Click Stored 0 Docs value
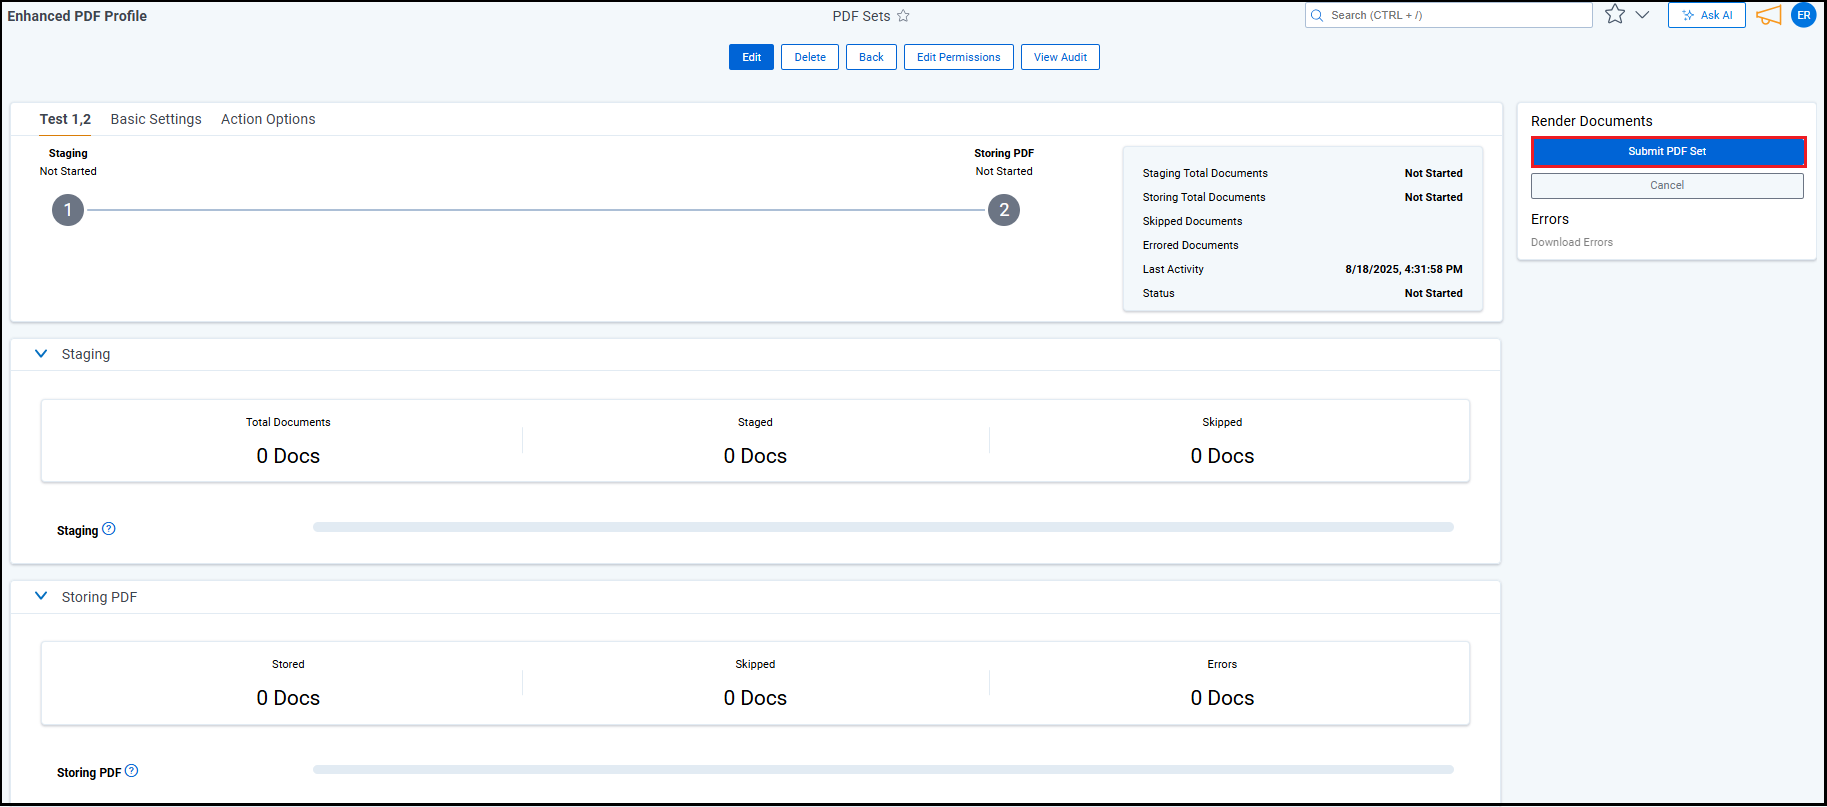The image size is (1827, 807). pyautogui.click(x=288, y=698)
